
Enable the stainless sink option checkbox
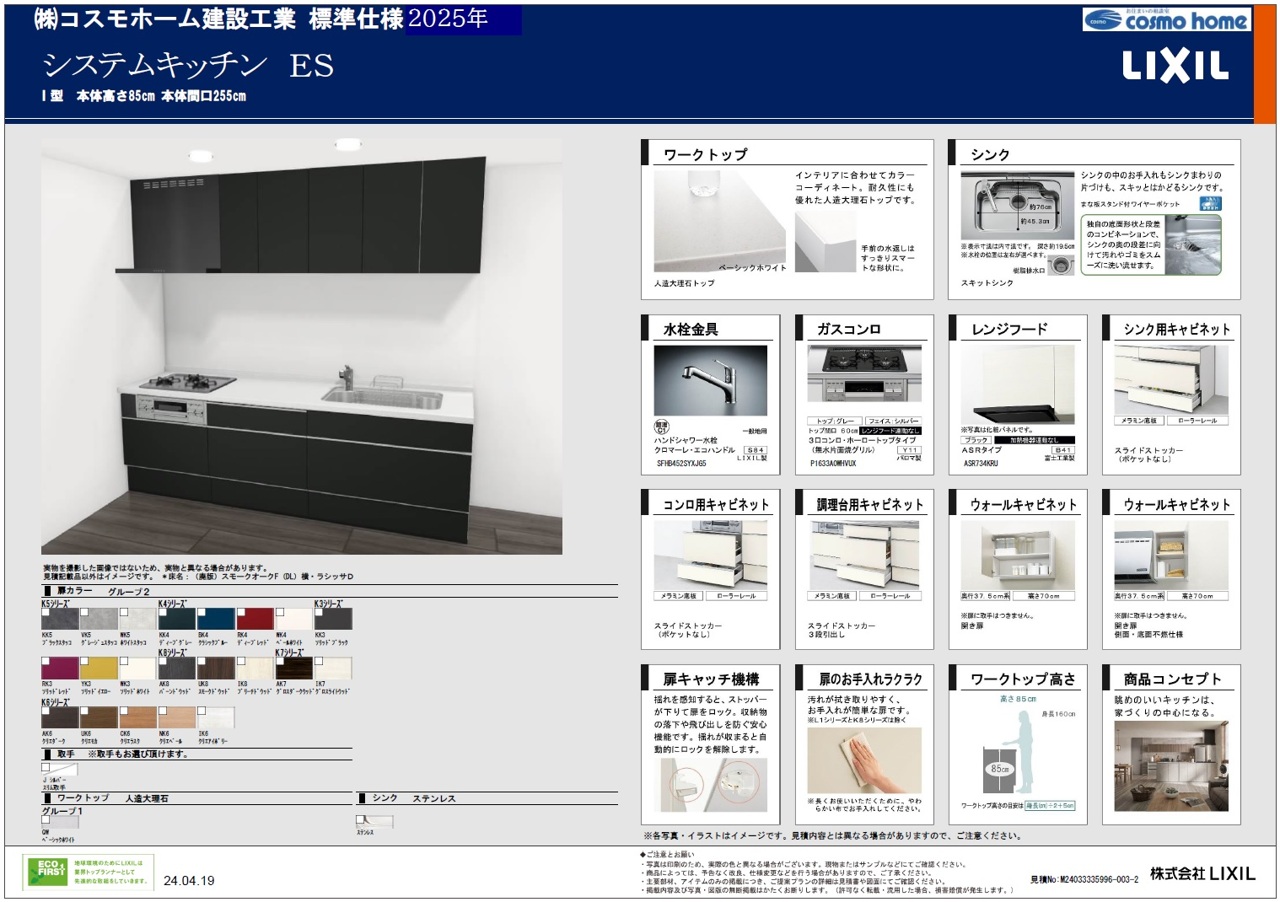362,818
